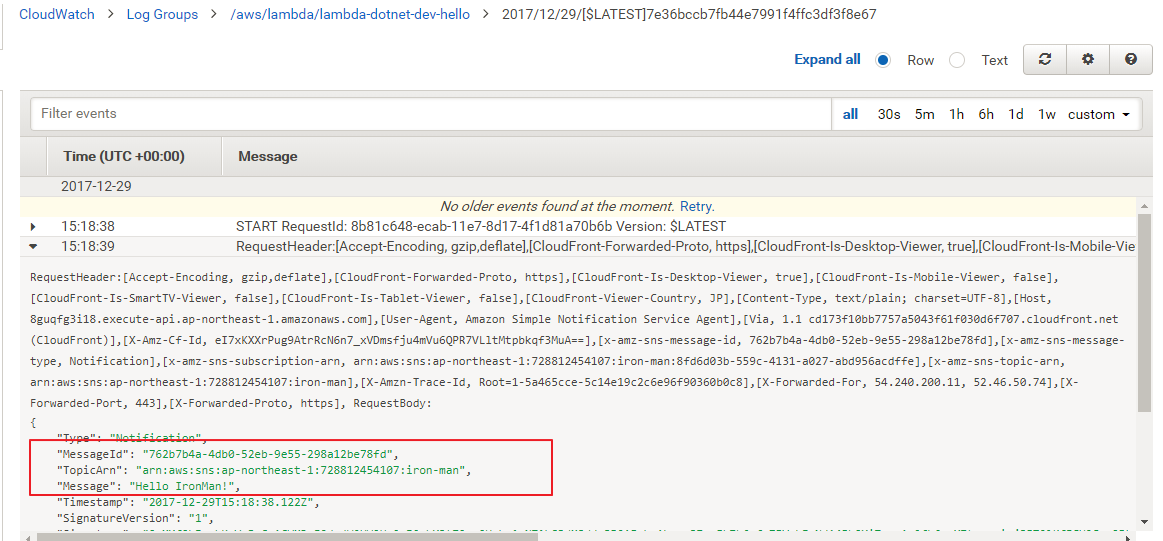Open Log Groups breadcrumb
Screen dimensions: 1163x541
162,14
